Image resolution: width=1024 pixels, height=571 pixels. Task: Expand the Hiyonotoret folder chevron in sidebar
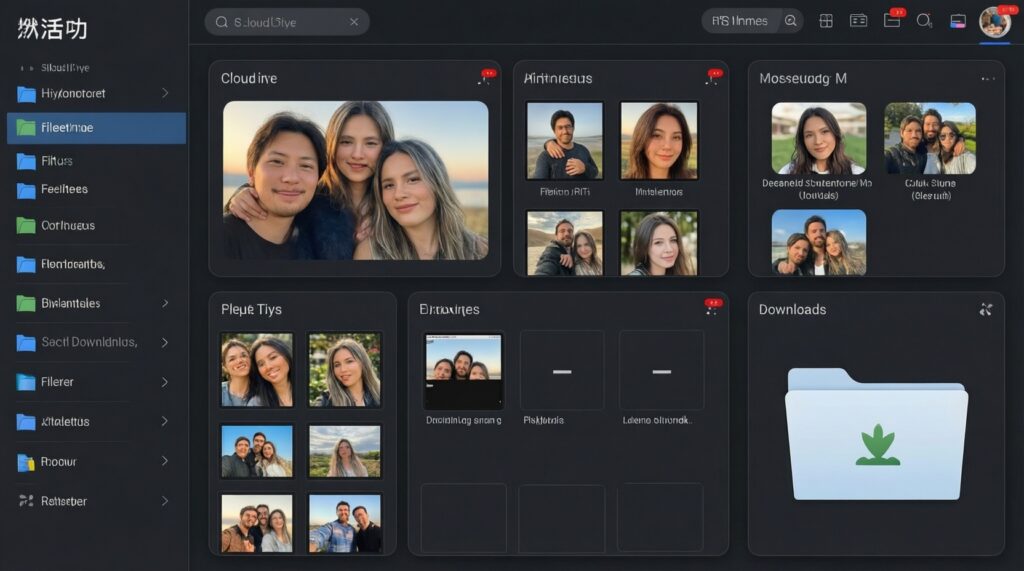point(165,93)
